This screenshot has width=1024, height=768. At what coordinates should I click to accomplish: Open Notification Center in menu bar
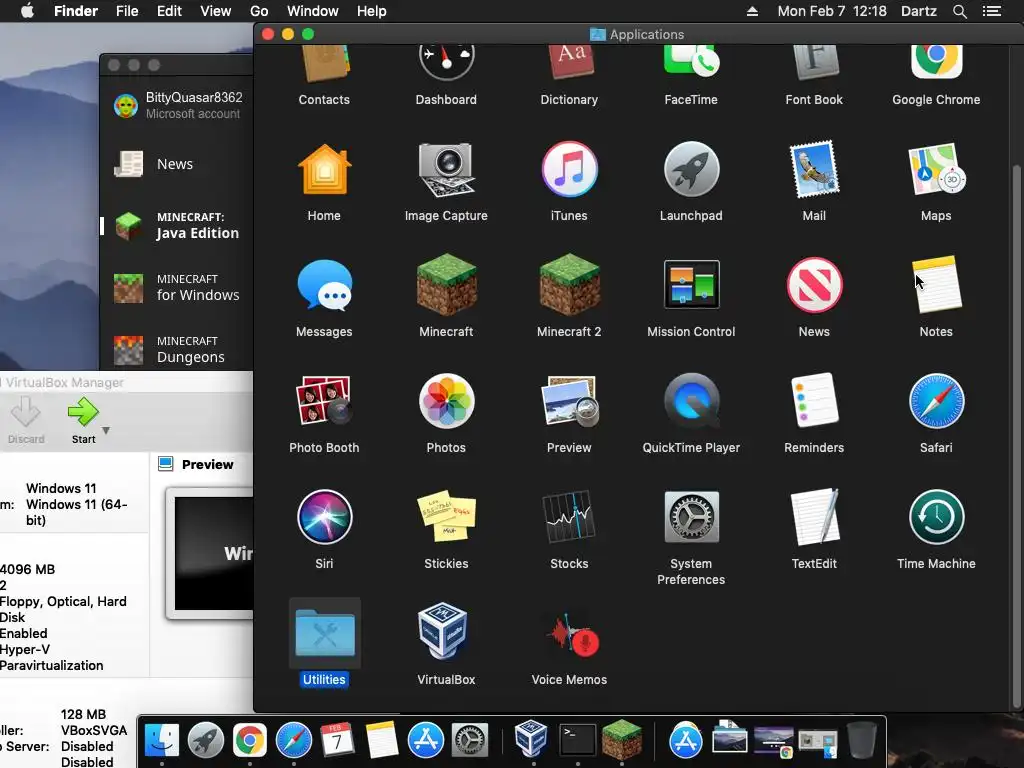point(992,11)
